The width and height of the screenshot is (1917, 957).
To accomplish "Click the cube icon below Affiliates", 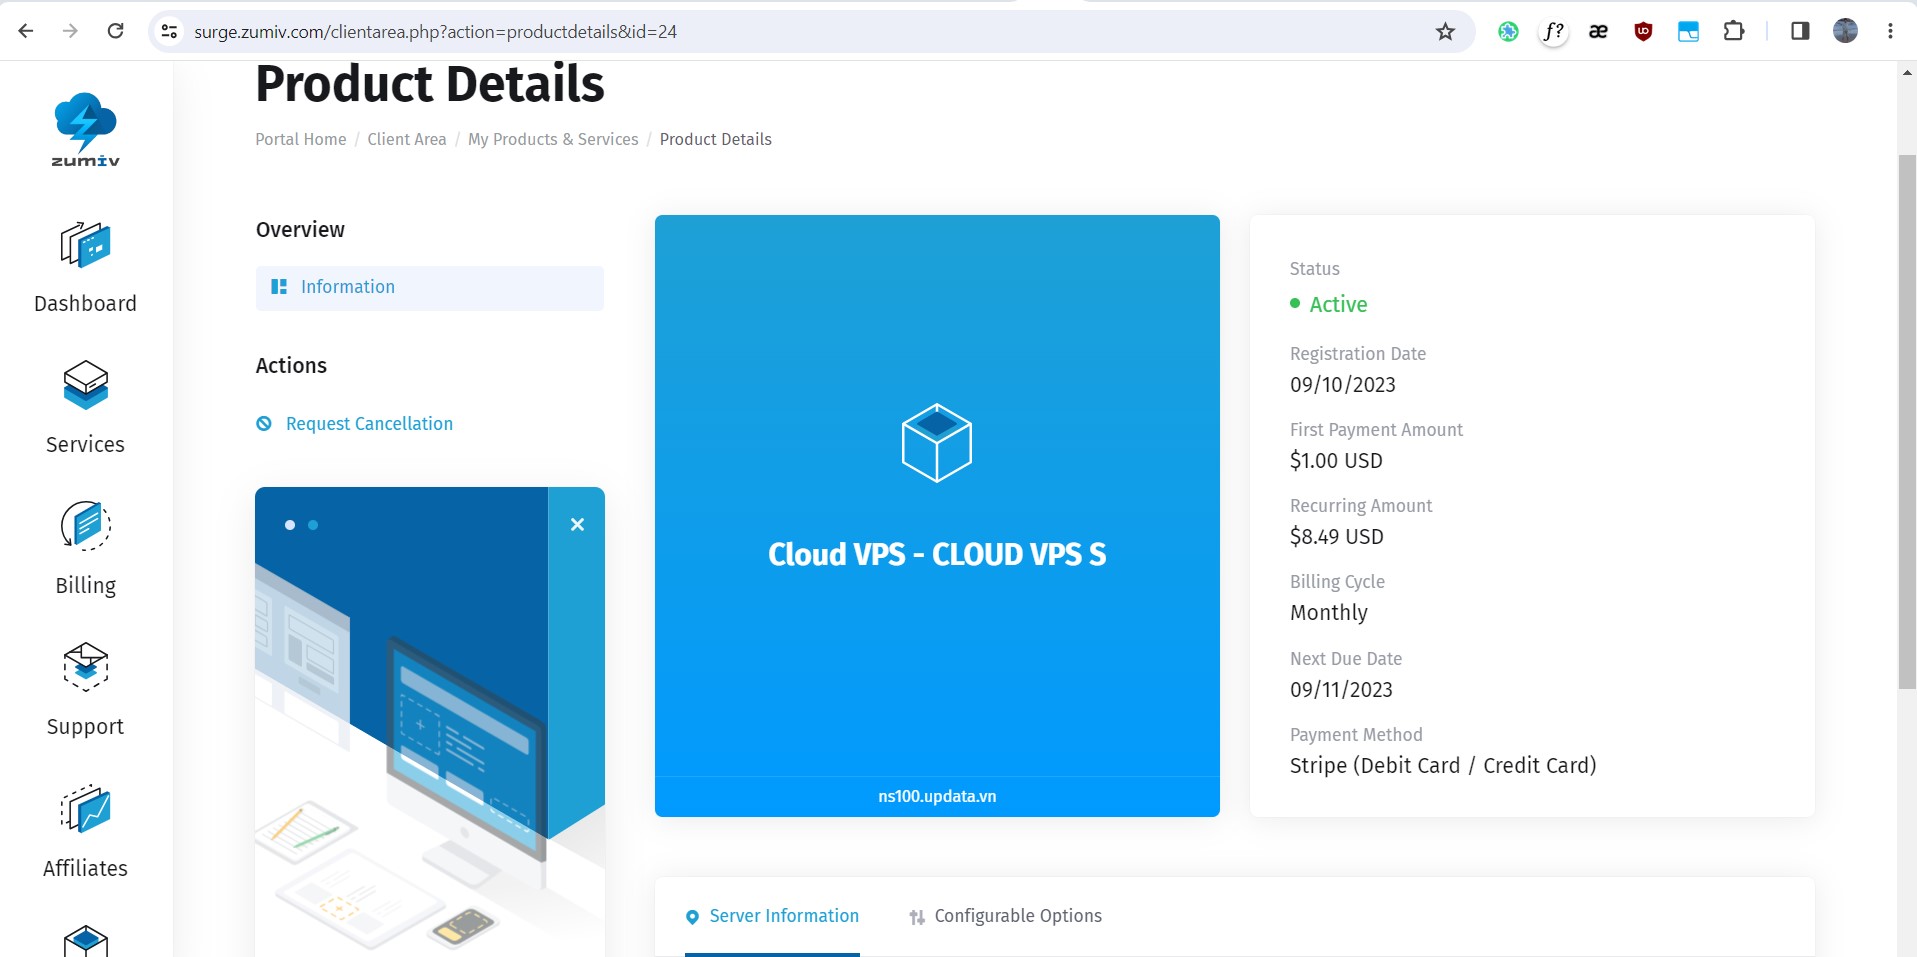I will [85, 941].
